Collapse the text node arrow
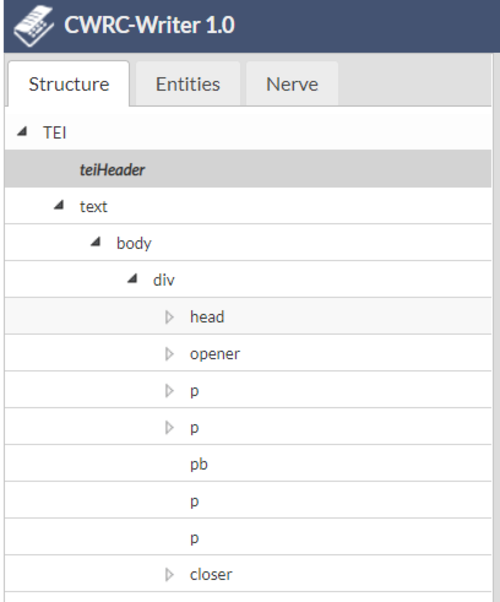Image resolution: width=500 pixels, height=602 pixels. (59, 206)
